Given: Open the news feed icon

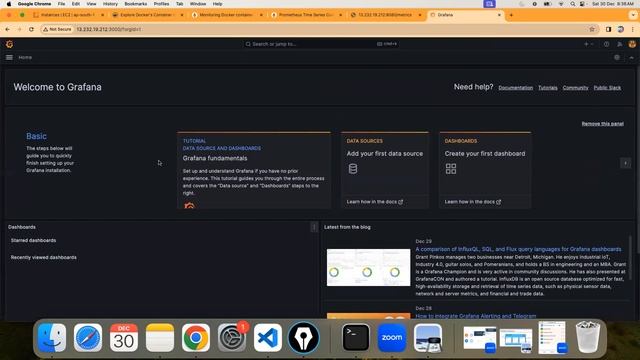Looking at the screenshot, I should click(620, 44).
